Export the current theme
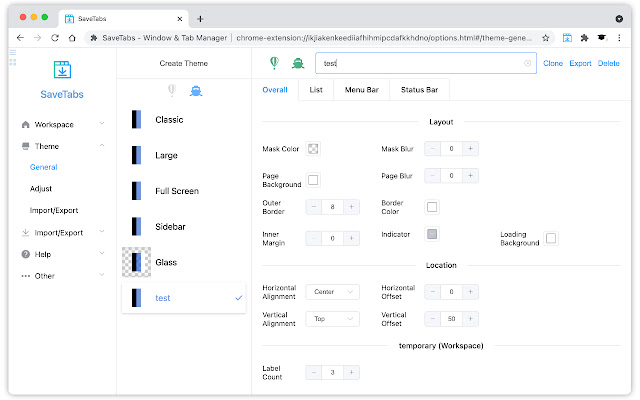Screen dimensions: 640x400 click(580, 63)
